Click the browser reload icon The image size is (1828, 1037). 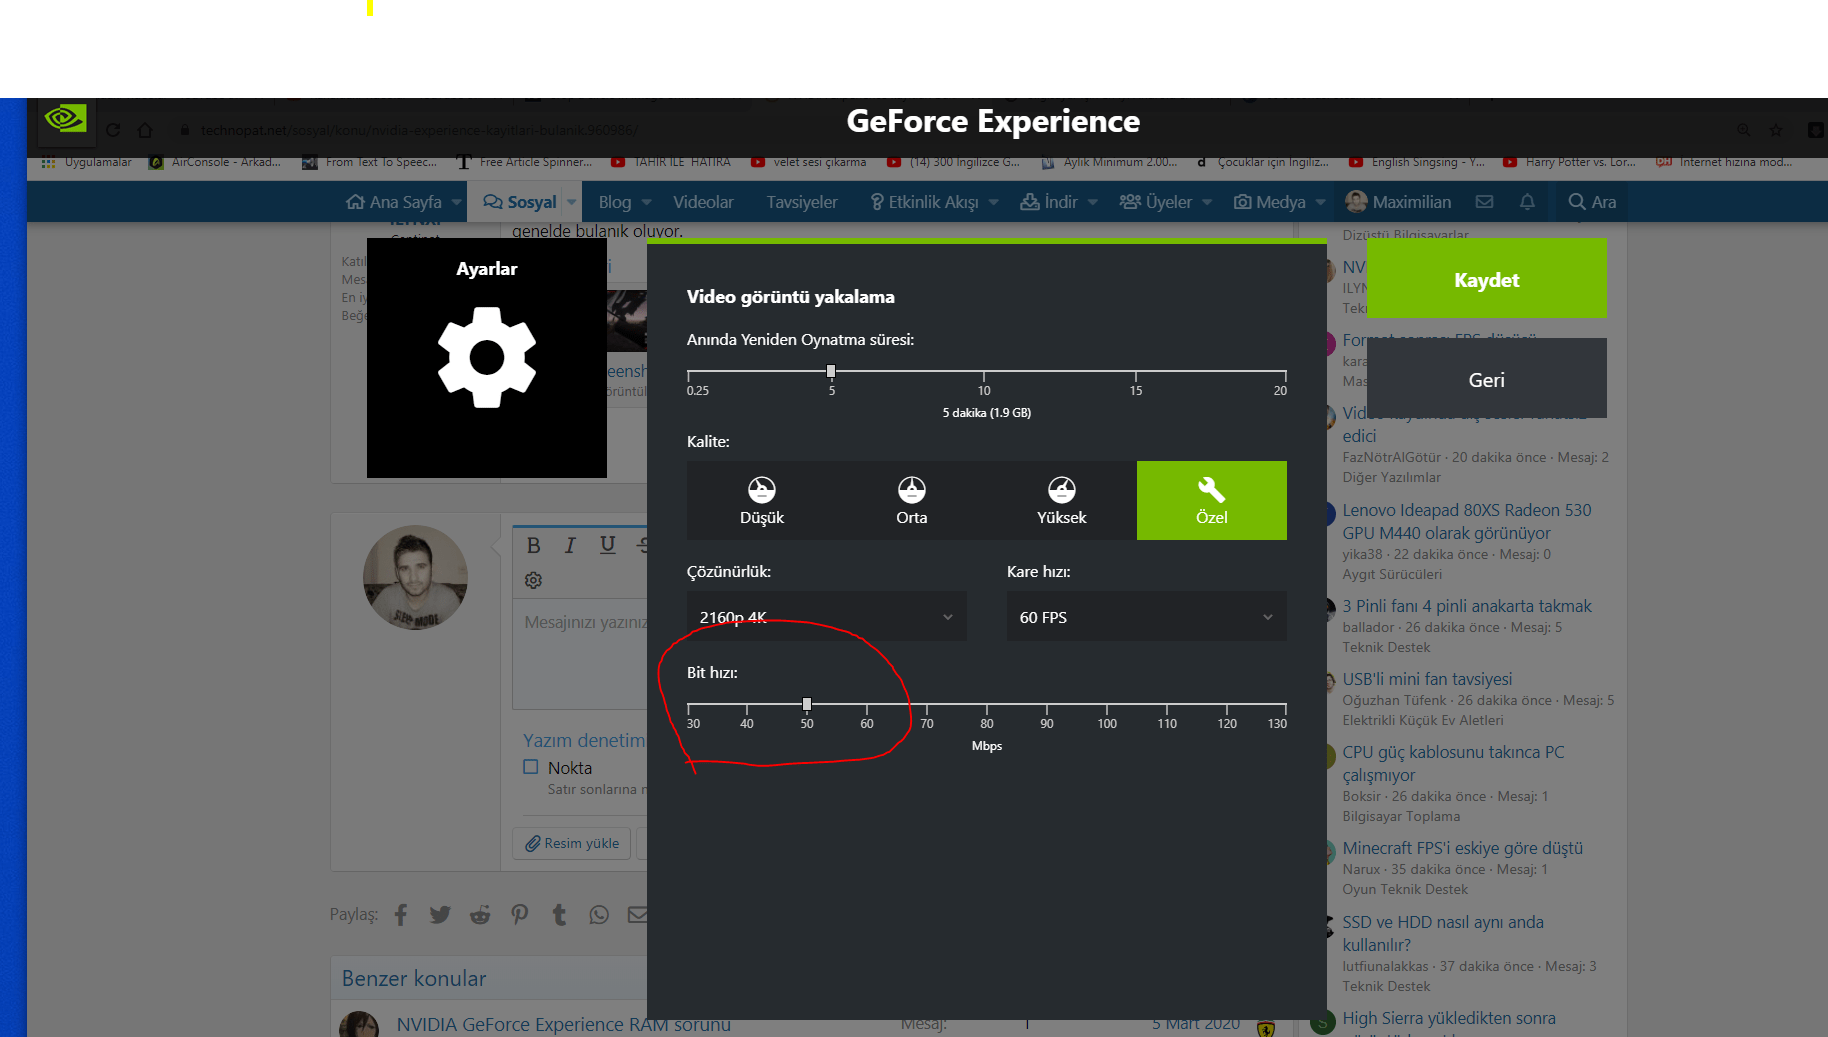point(113,130)
